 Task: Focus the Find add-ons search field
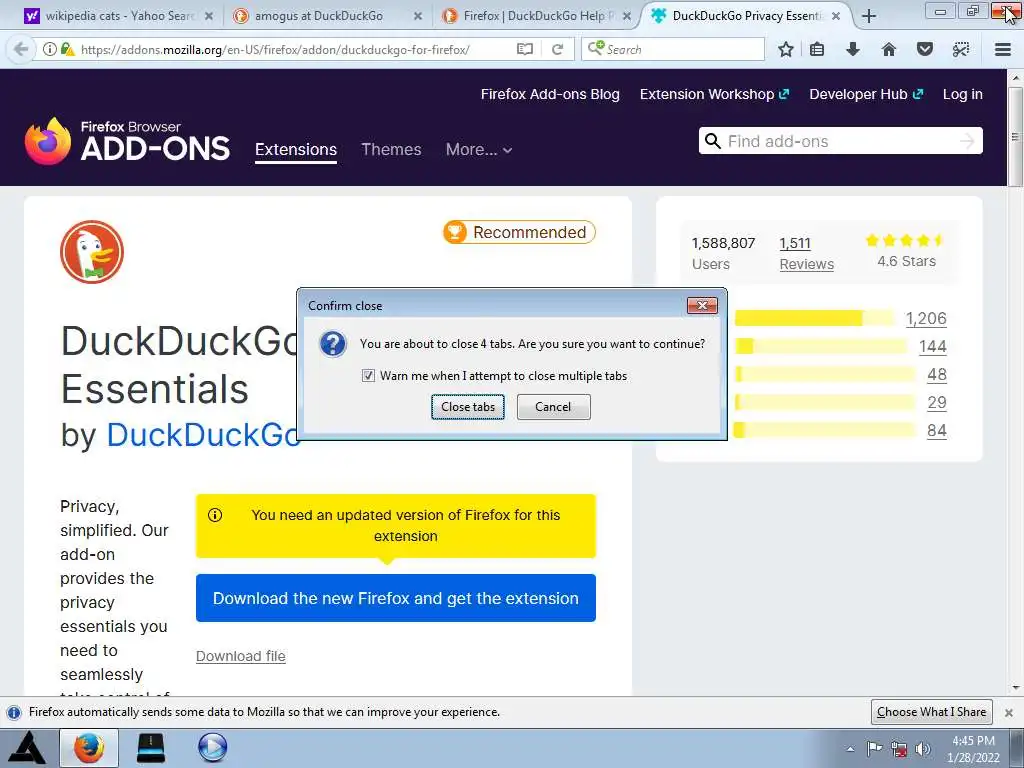[840, 141]
